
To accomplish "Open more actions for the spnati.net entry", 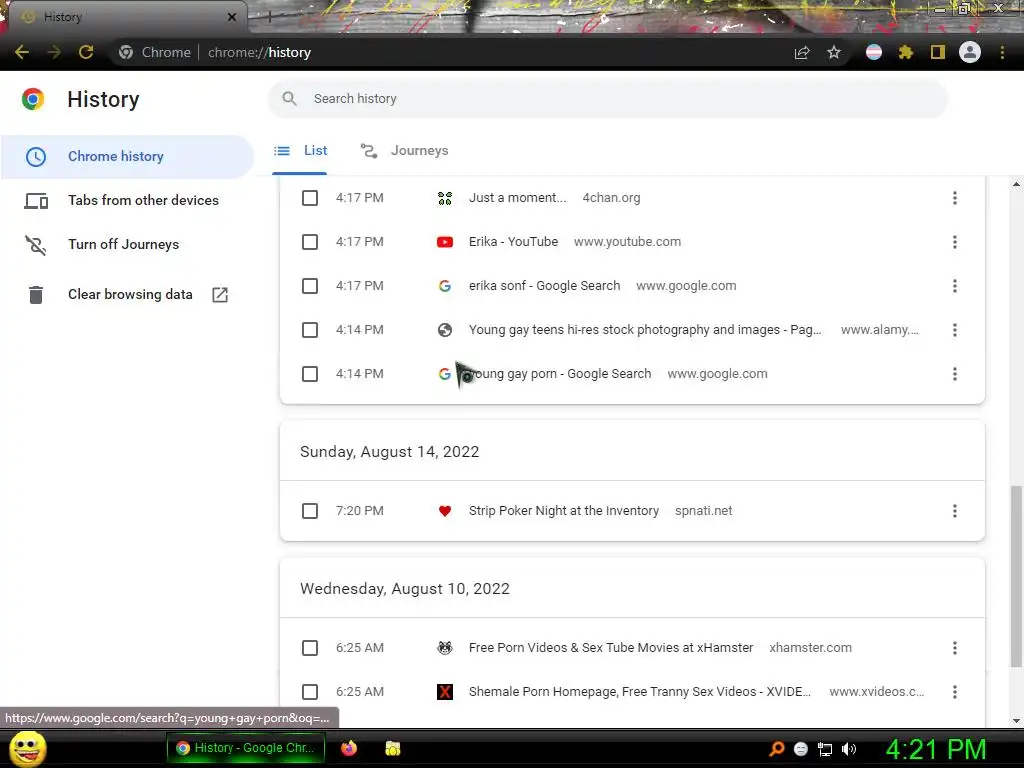I will [955, 511].
